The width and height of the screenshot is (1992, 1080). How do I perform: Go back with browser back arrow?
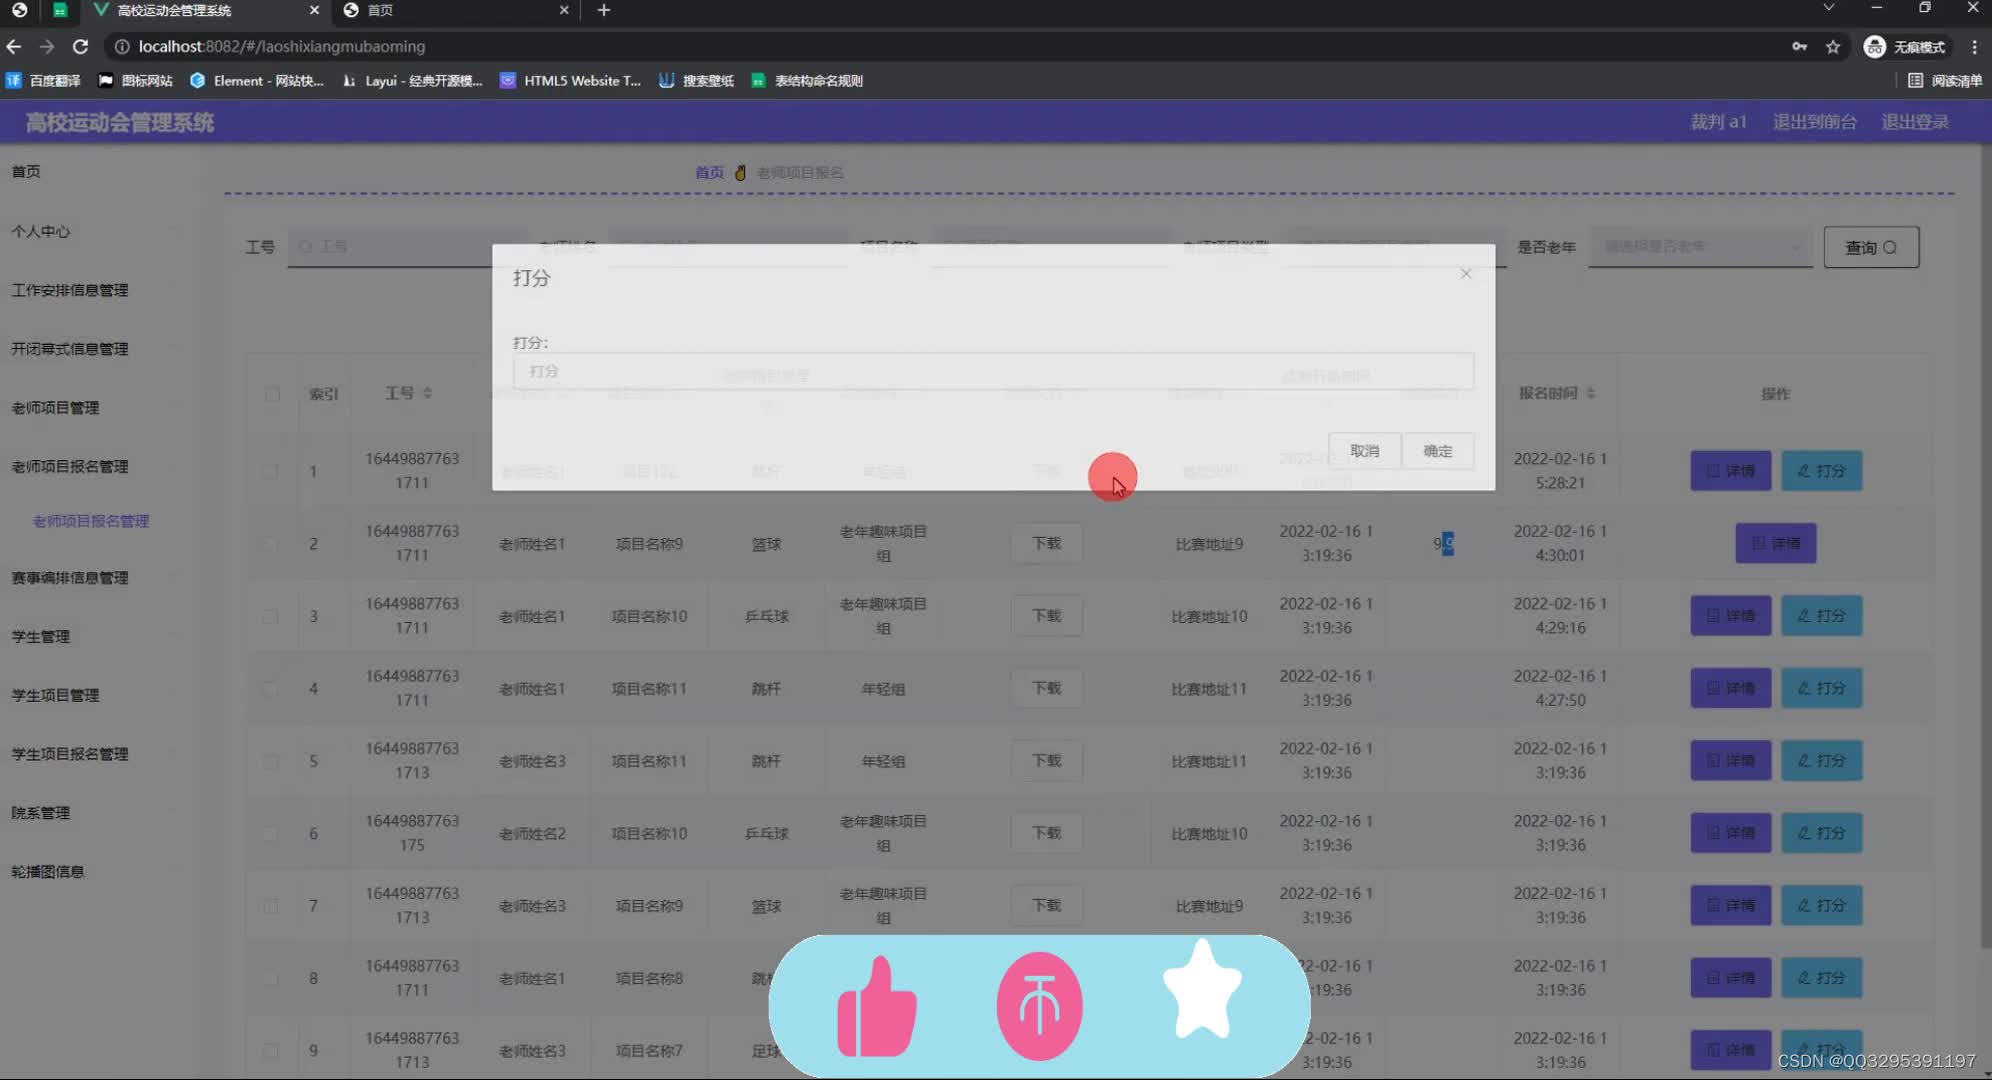(14, 46)
